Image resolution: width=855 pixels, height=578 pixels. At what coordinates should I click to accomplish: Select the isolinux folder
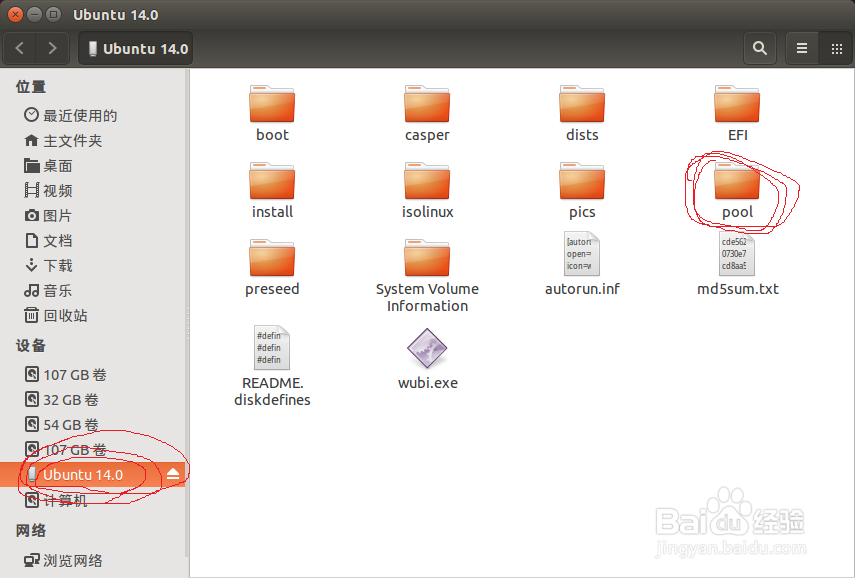point(427,190)
